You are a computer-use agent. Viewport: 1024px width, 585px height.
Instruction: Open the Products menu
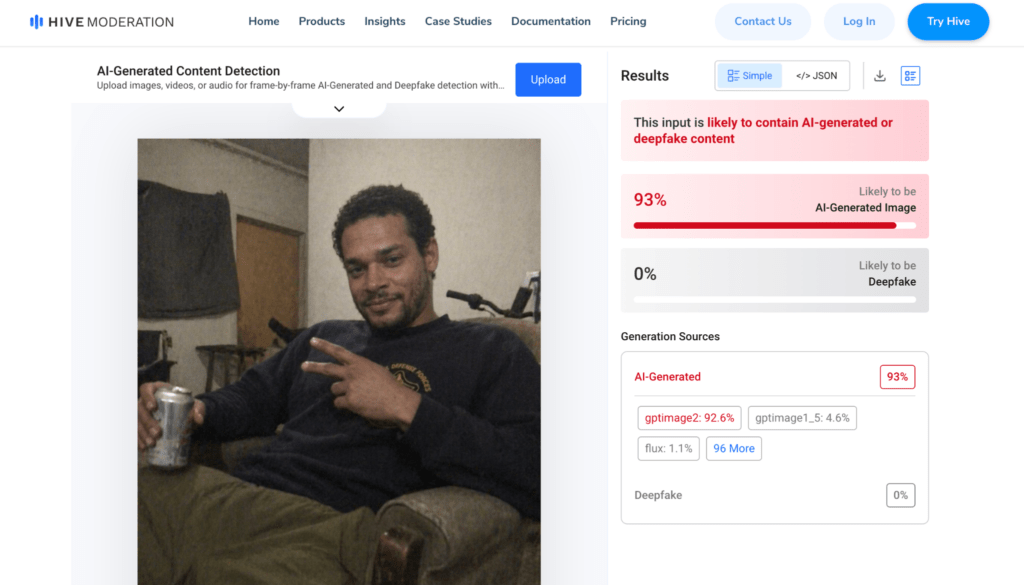[322, 21]
